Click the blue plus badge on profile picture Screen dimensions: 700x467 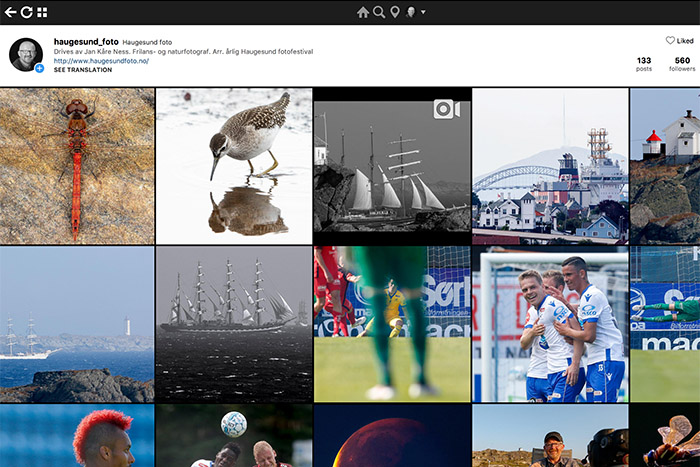click(x=39, y=68)
